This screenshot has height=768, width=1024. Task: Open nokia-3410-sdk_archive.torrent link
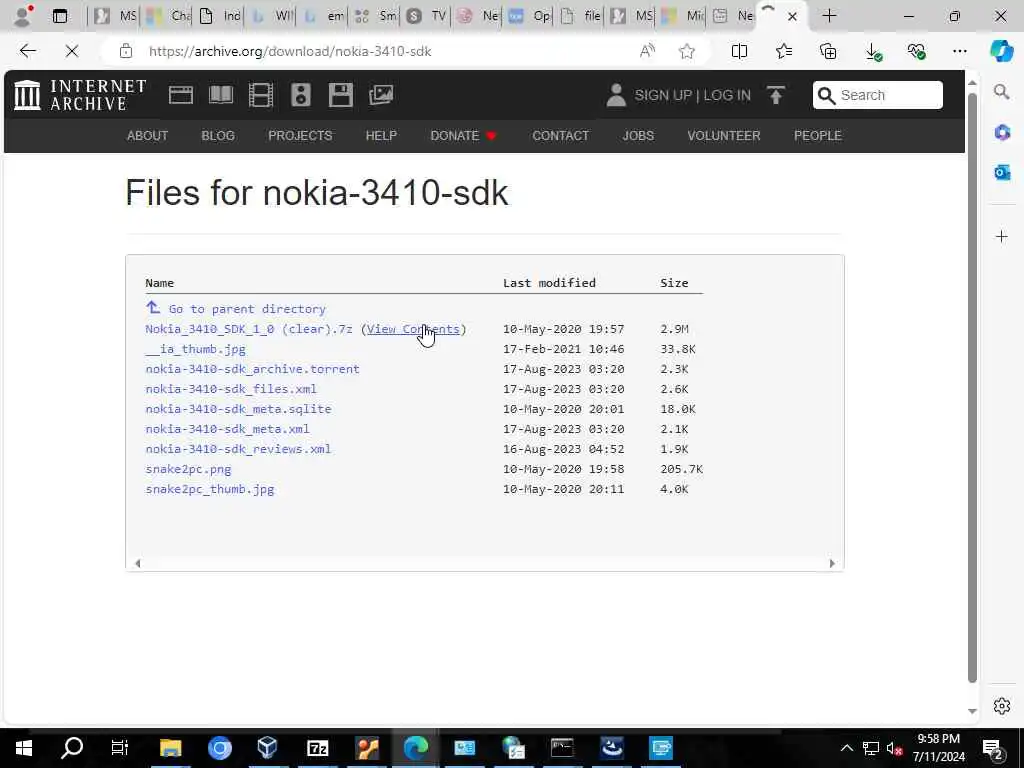pos(253,369)
